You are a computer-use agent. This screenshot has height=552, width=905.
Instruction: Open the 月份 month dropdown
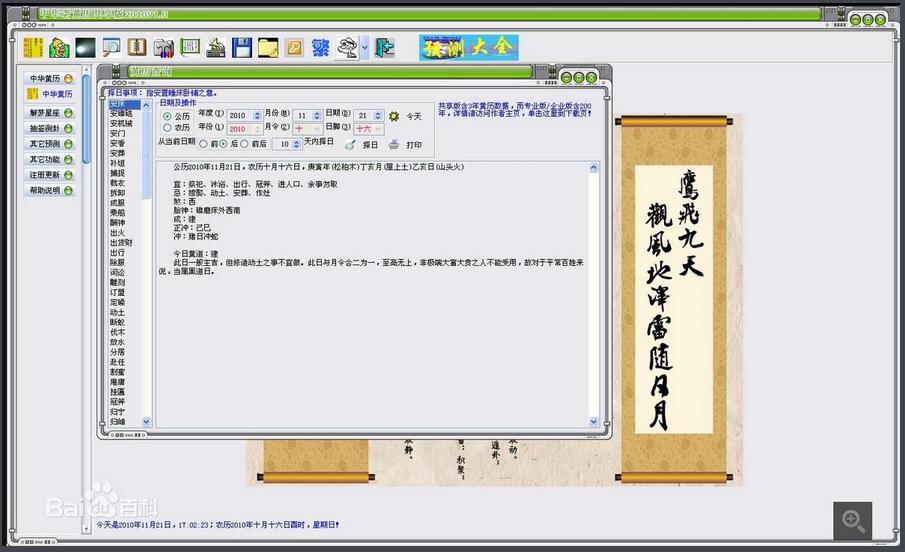(x=315, y=116)
